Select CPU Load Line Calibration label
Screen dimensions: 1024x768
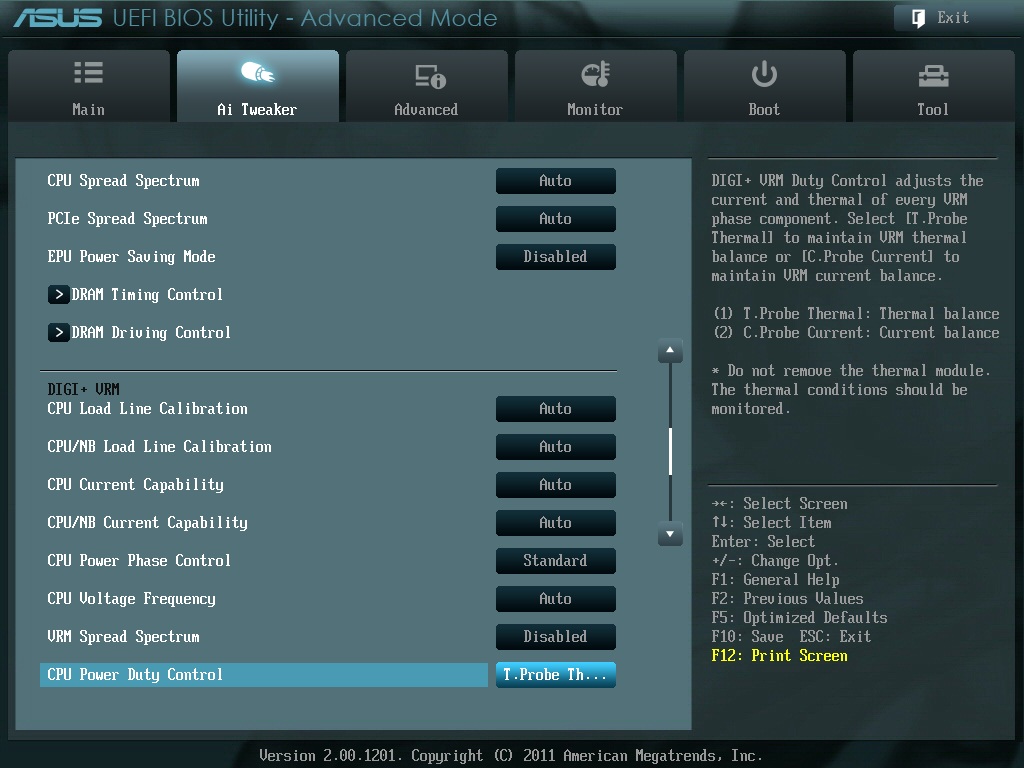[x=148, y=409]
